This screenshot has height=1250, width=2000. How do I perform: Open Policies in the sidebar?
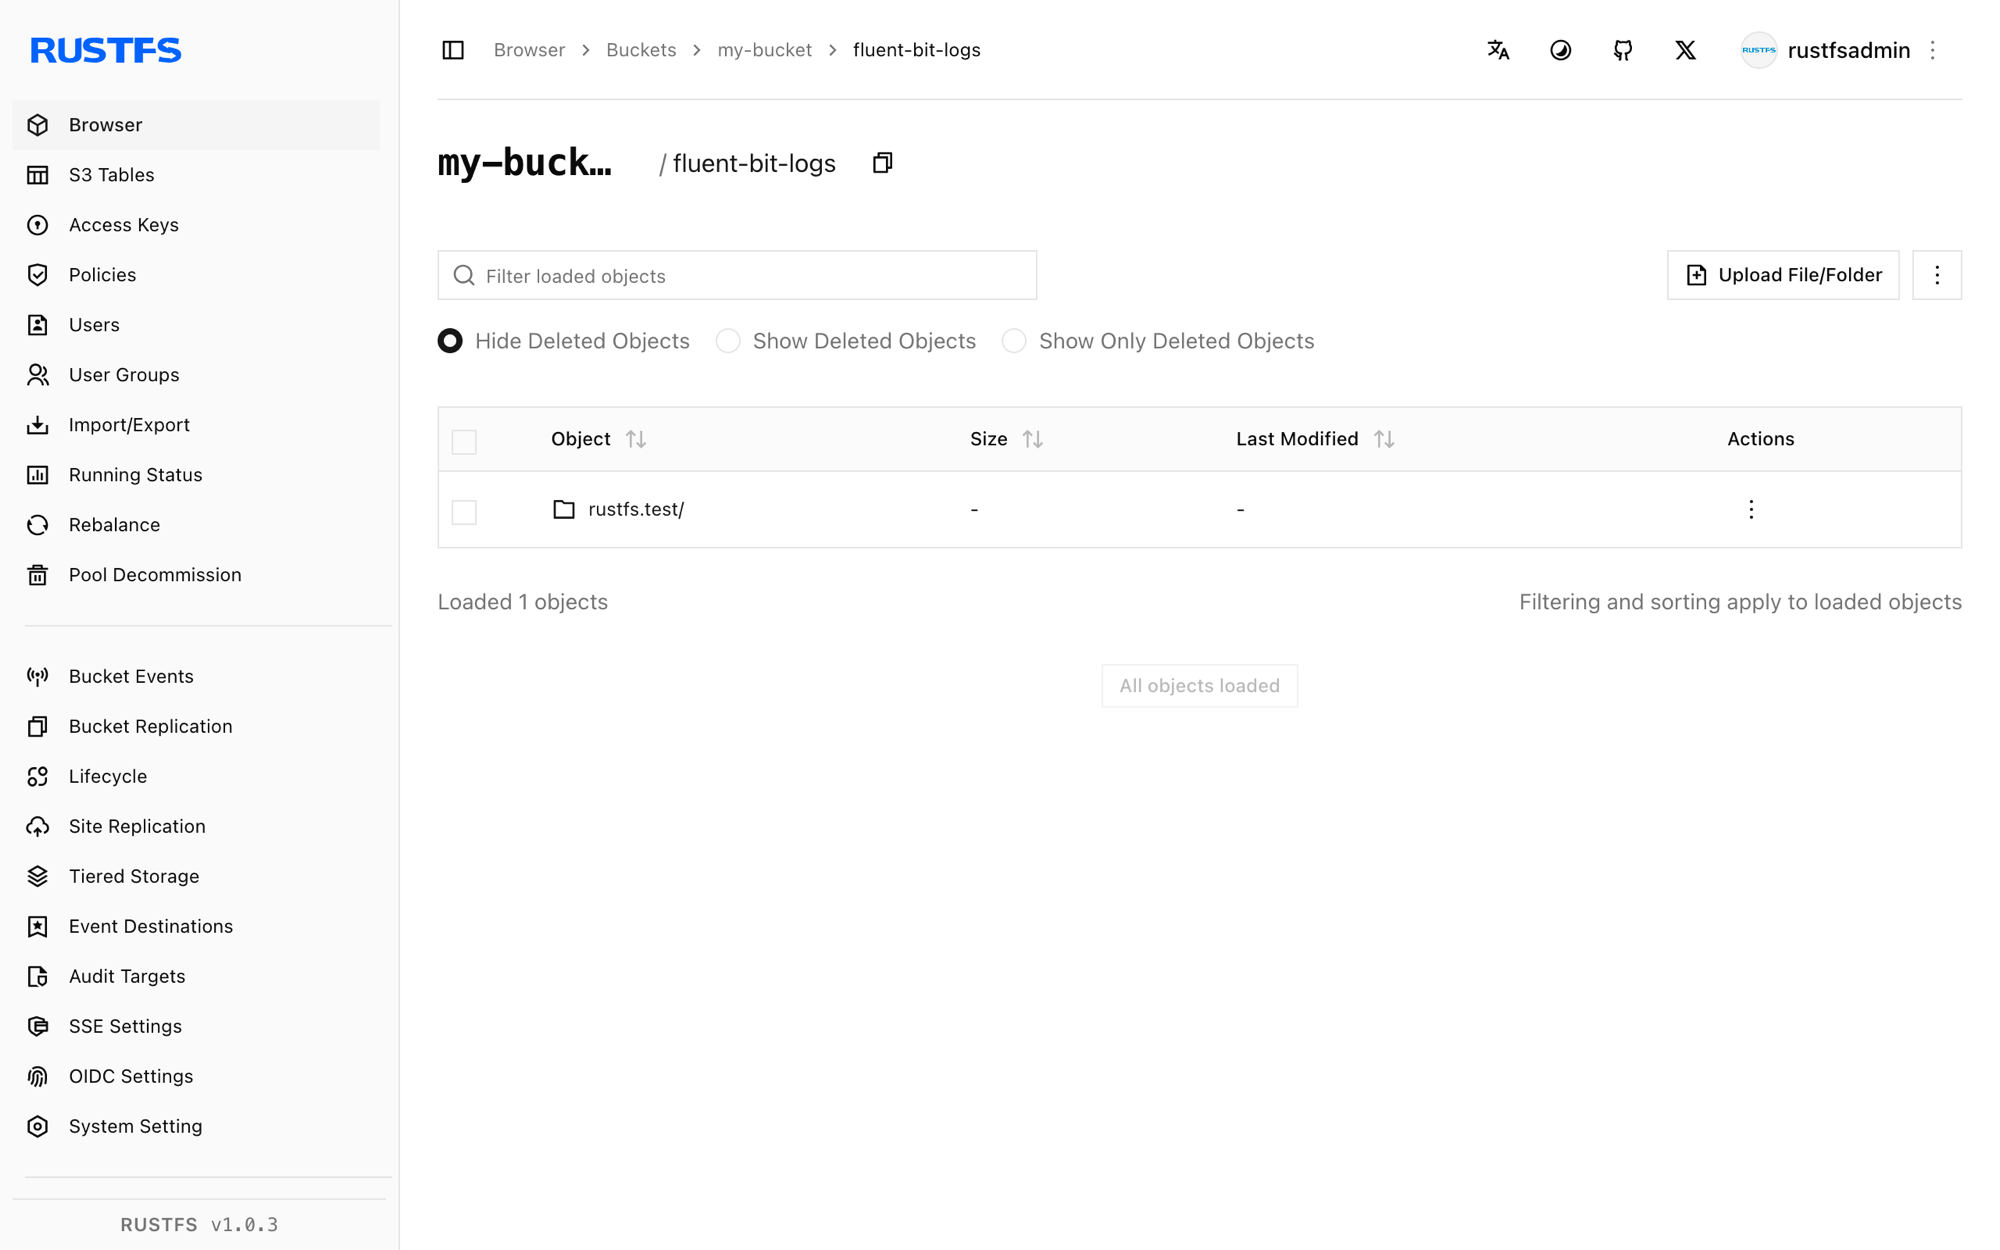point(196,275)
